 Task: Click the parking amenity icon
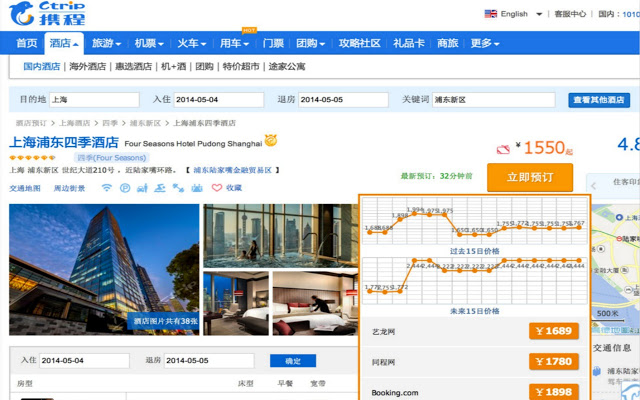125,188
